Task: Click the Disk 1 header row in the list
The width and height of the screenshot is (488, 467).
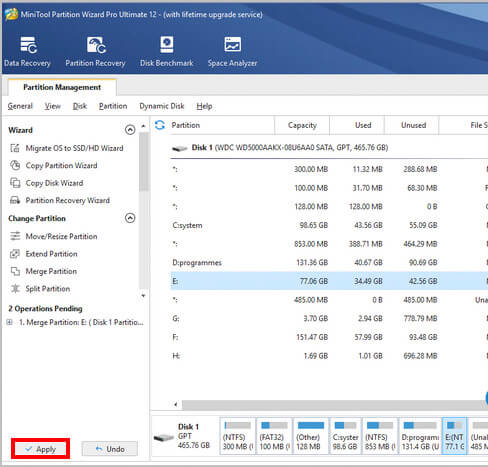Action: (329, 148)
